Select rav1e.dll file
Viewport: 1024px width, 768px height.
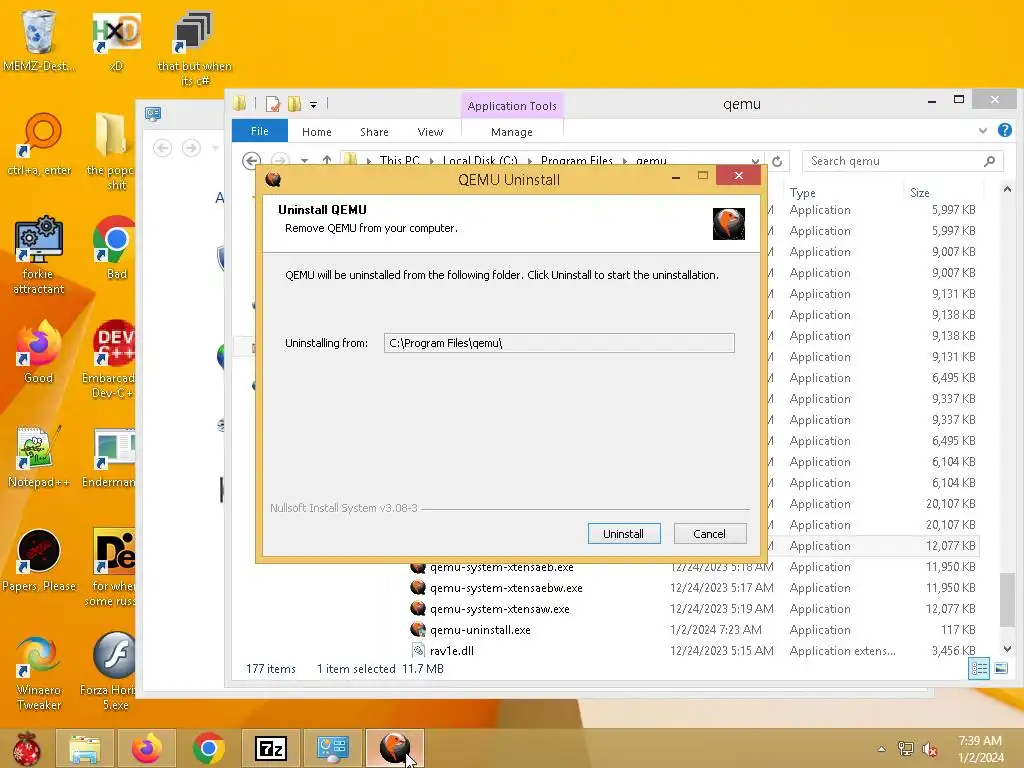[x=452, y=650]
